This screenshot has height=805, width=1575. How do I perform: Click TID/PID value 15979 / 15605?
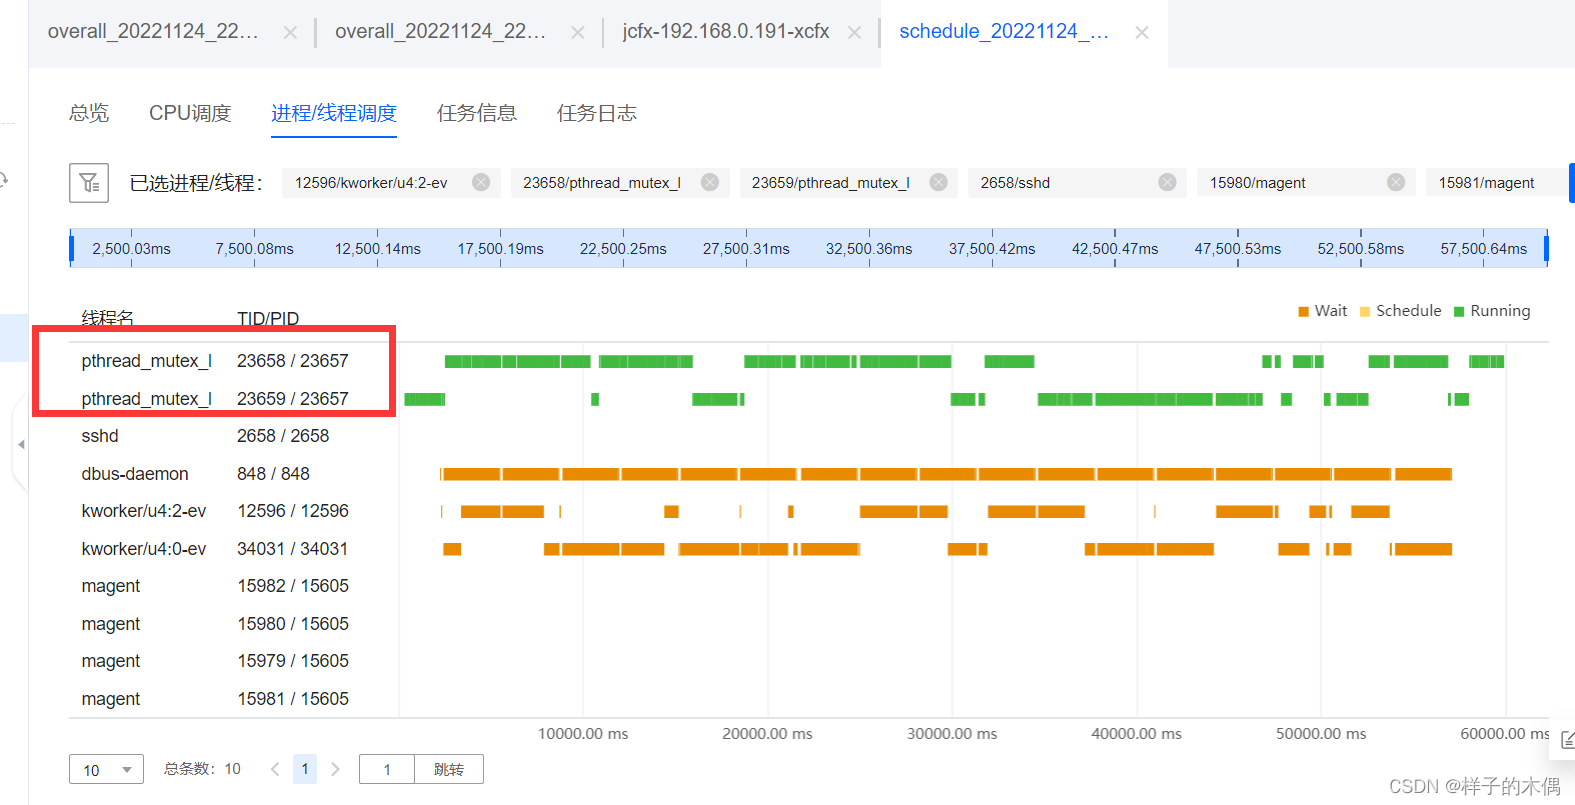[293, 661]
